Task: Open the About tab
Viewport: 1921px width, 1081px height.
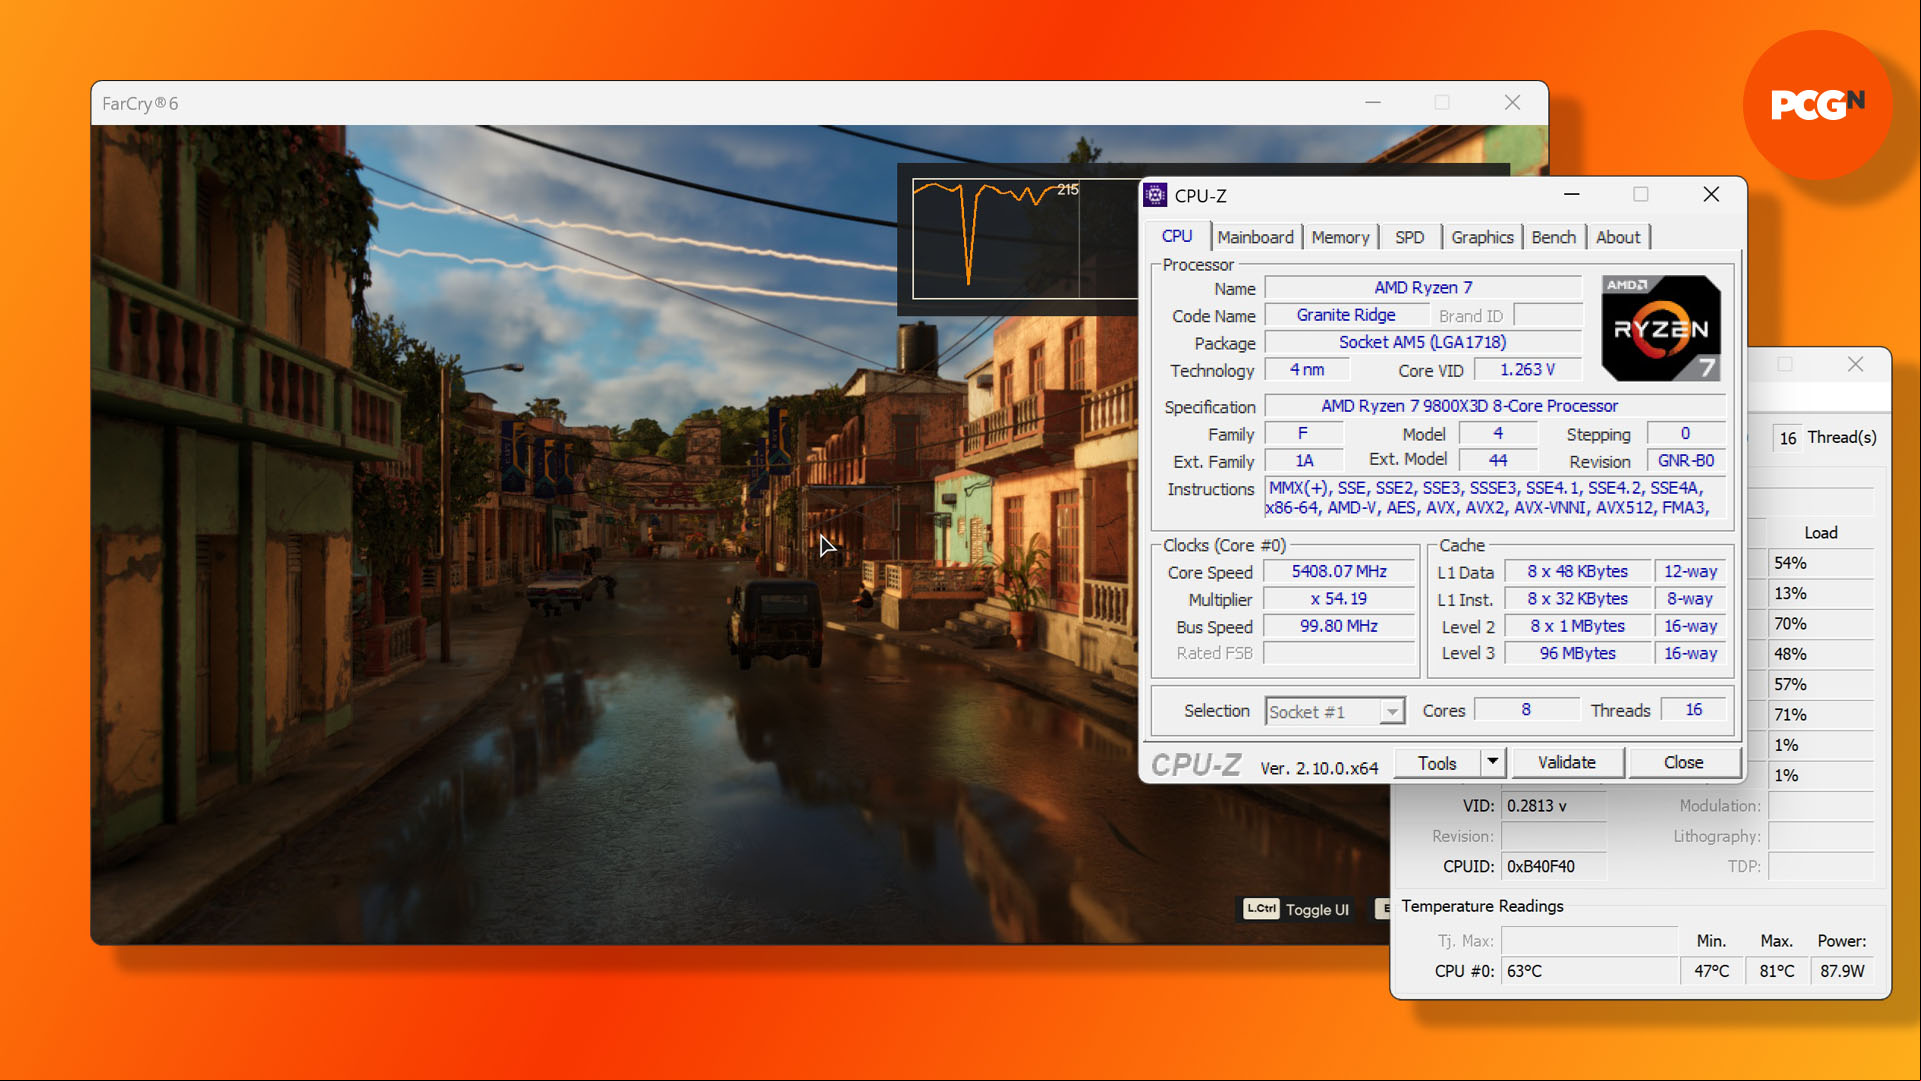Action: pos(1618,237)
